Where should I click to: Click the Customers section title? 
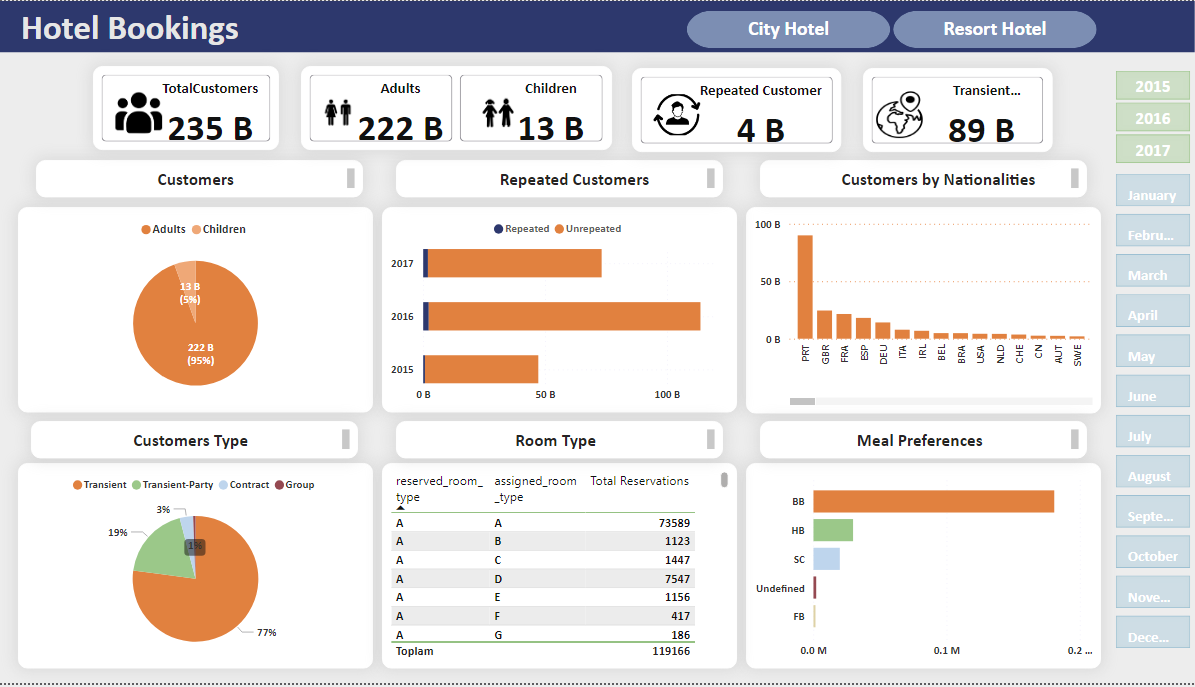coord(195,180)
